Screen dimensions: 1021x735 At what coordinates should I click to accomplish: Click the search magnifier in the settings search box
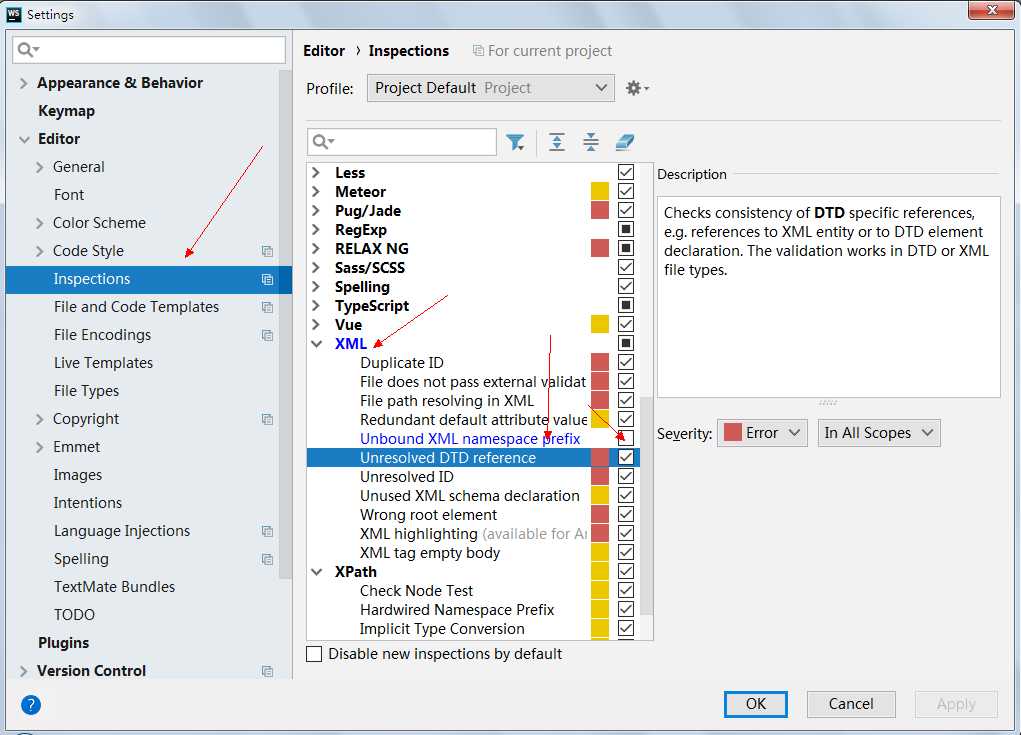27,49
